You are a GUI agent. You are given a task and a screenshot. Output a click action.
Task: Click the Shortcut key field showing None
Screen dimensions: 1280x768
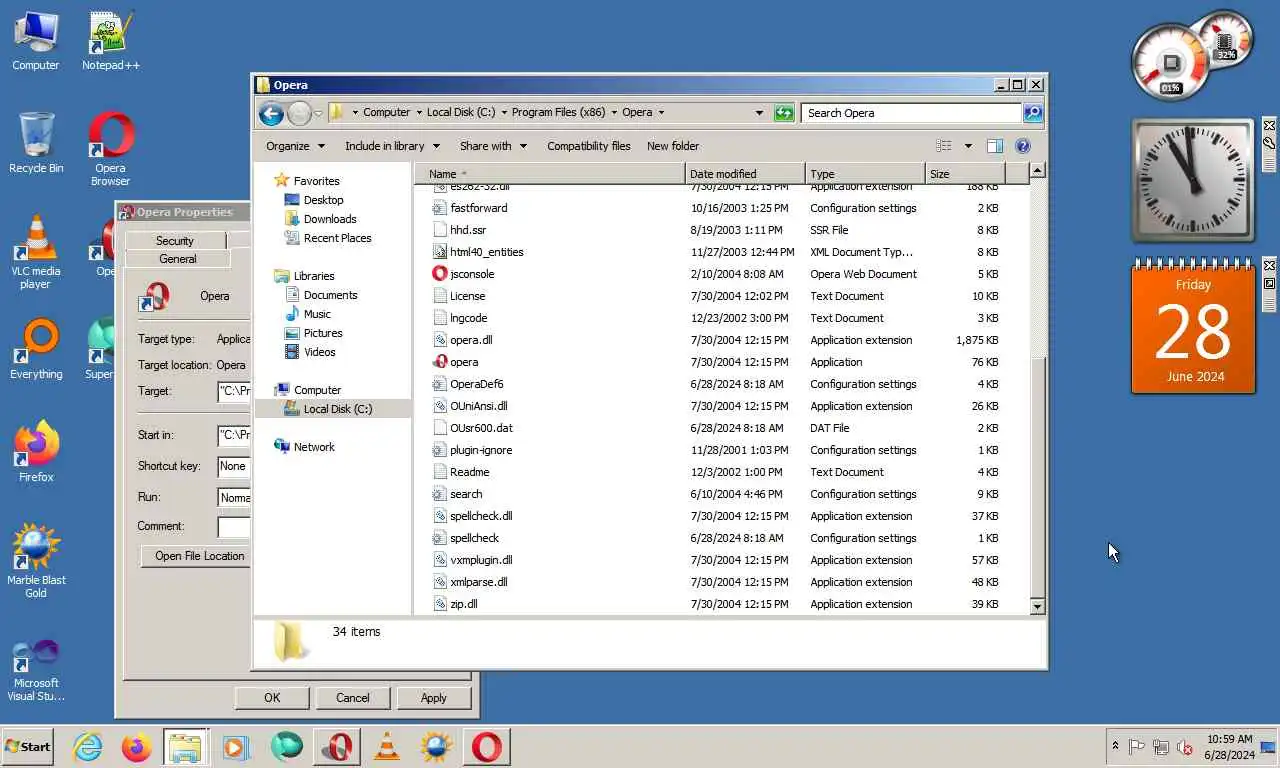[233, 466]
